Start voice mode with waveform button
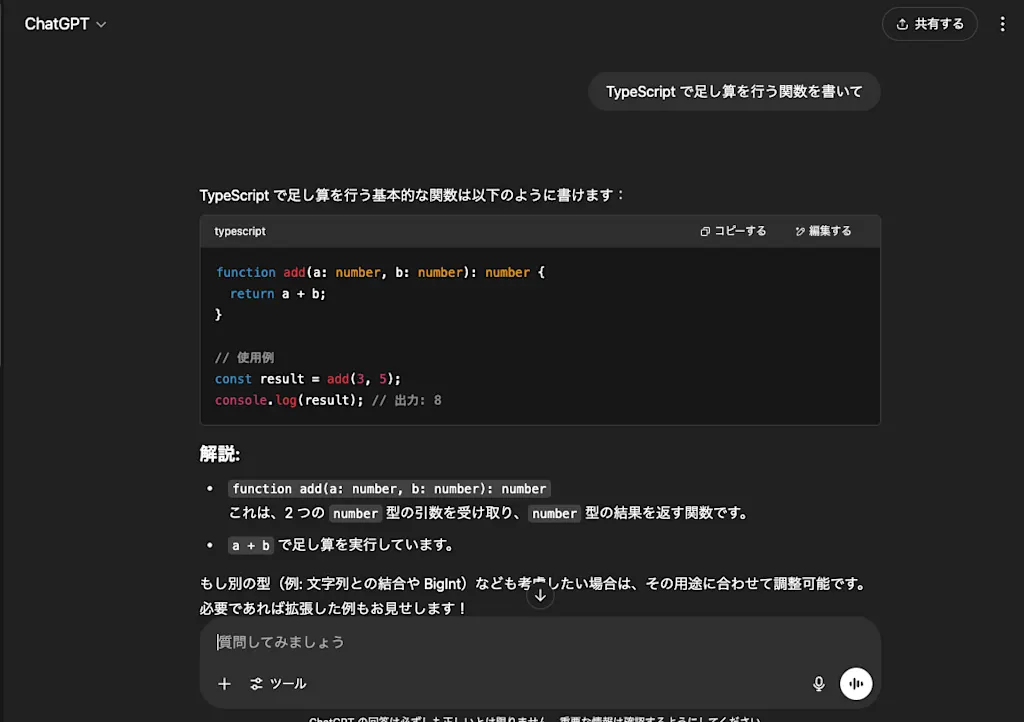The image size is (1024, 722). pos(856,683)
